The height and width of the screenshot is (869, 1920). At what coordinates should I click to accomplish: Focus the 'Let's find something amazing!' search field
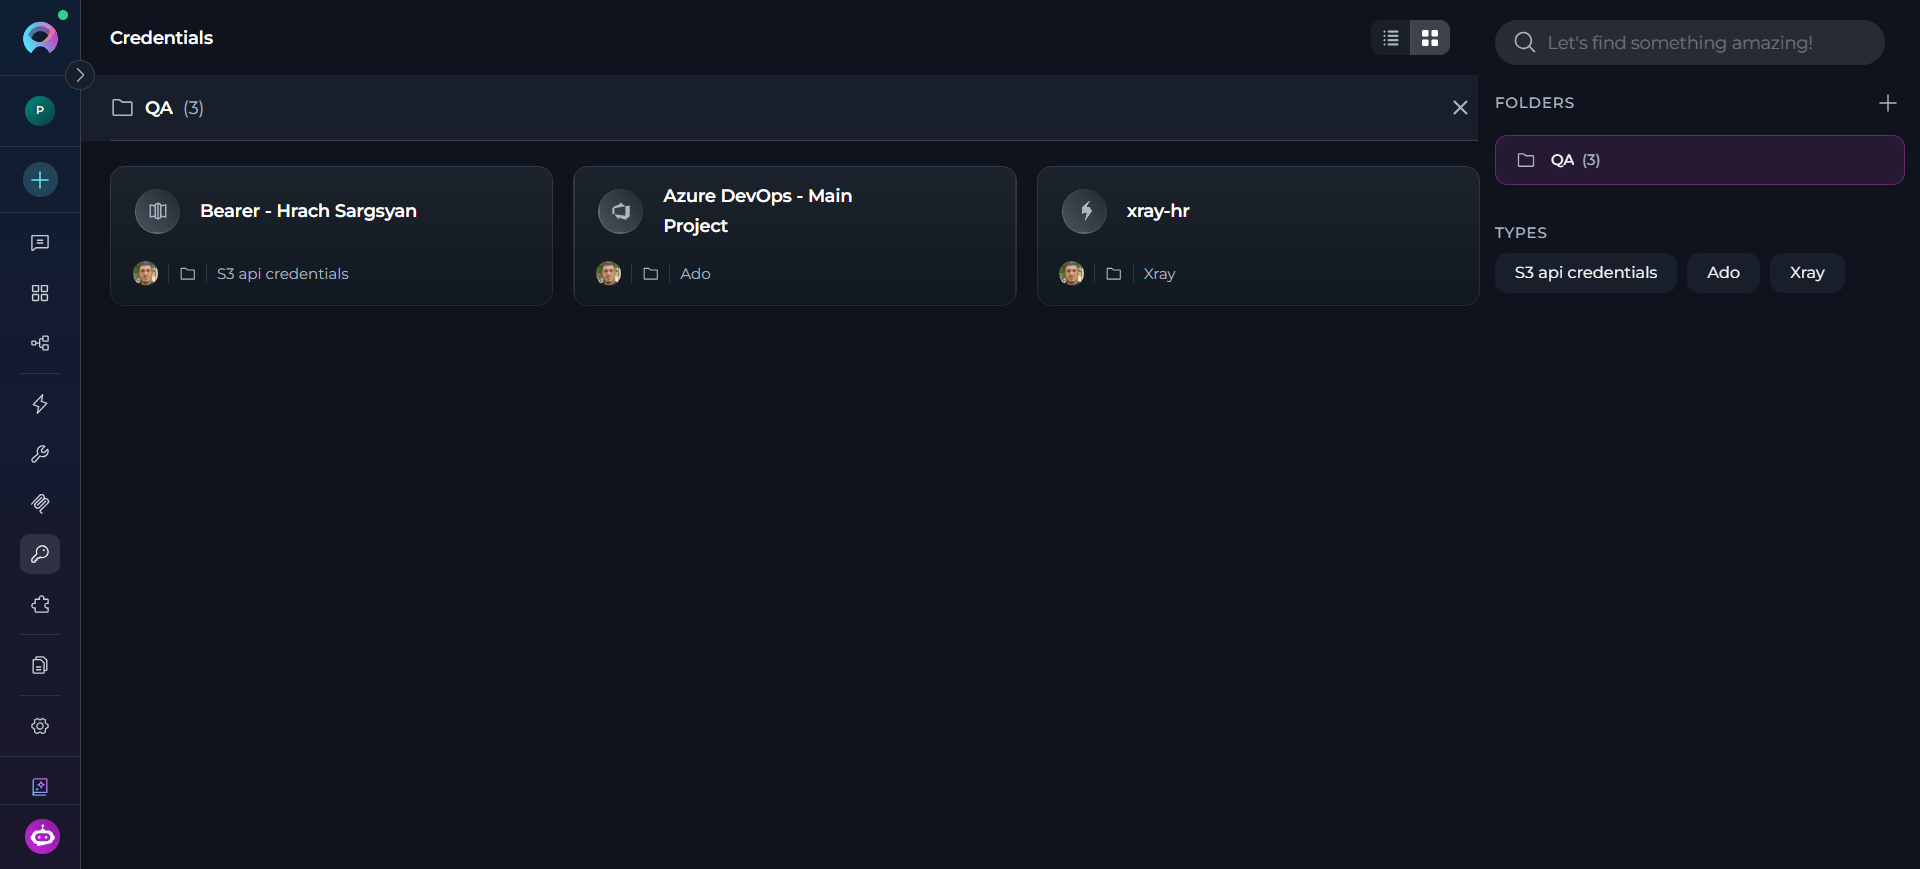point(1690,42)
